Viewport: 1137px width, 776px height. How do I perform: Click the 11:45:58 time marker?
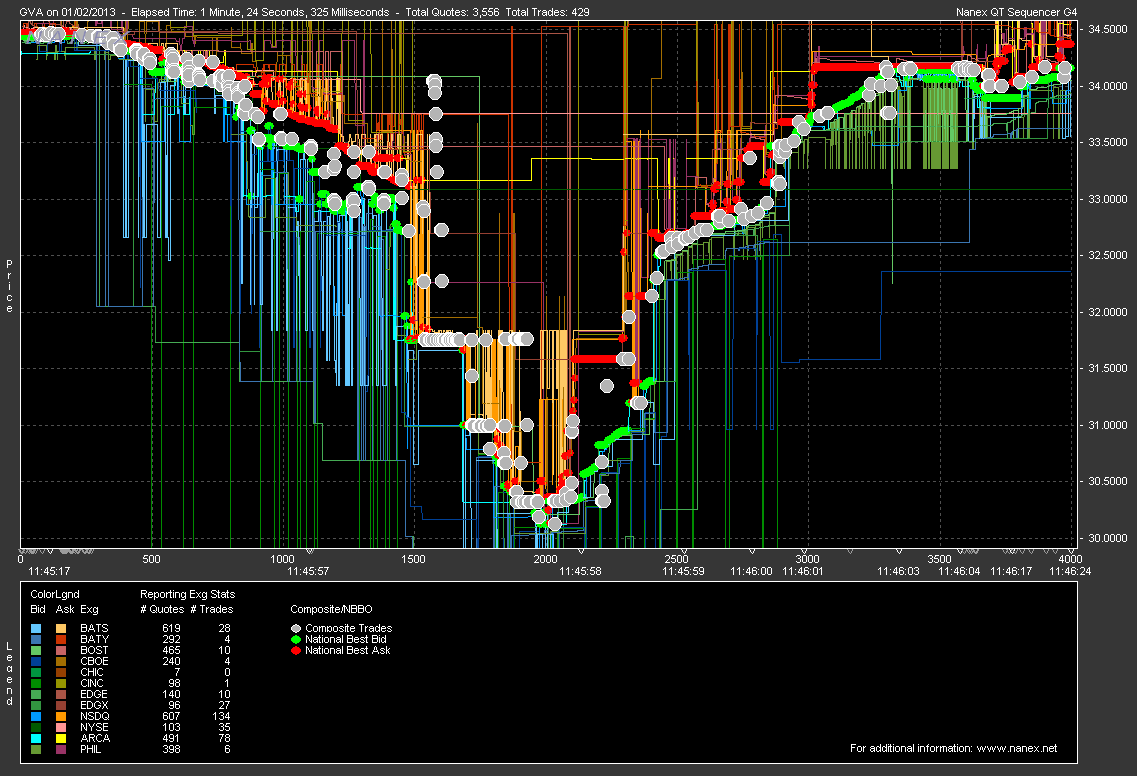coord(580,571)
